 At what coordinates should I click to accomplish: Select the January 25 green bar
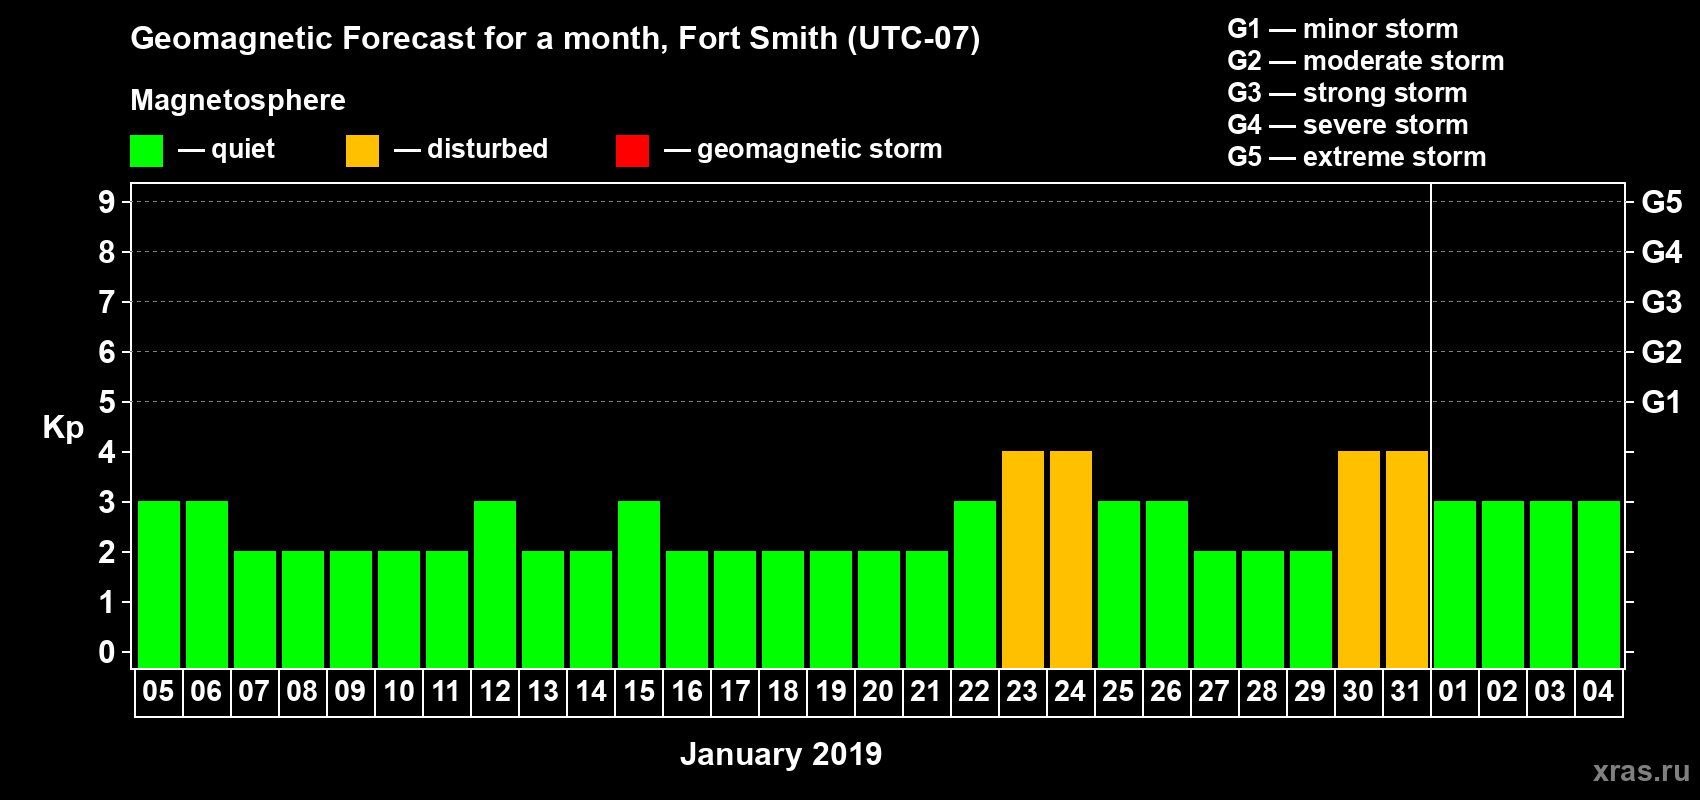tap(1119, 584)
